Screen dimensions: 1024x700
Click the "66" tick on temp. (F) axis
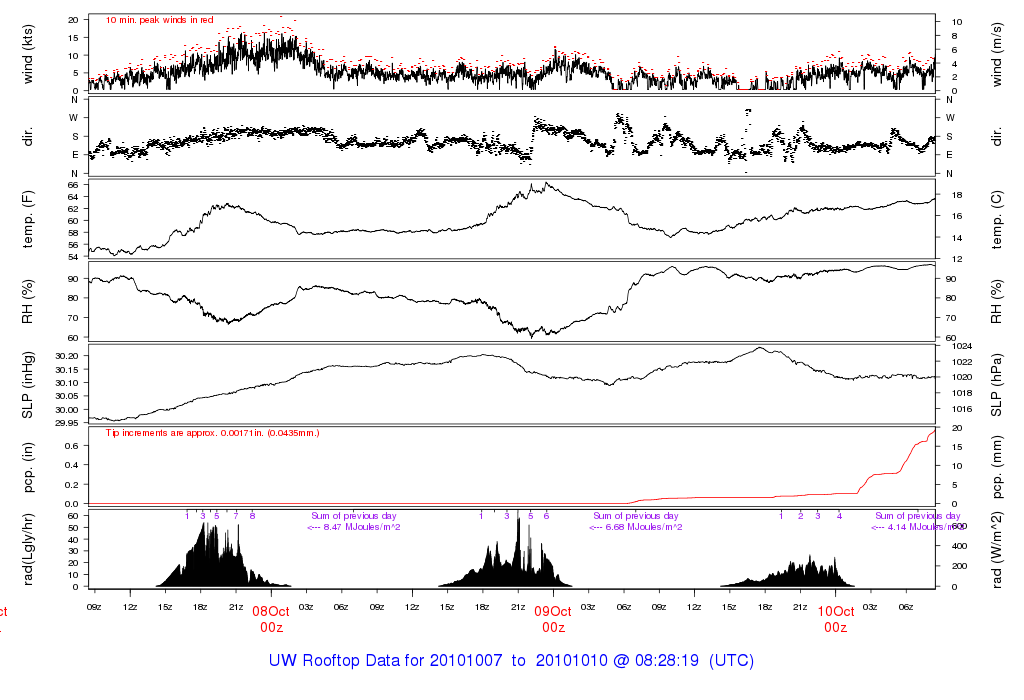tap(73, 185)
